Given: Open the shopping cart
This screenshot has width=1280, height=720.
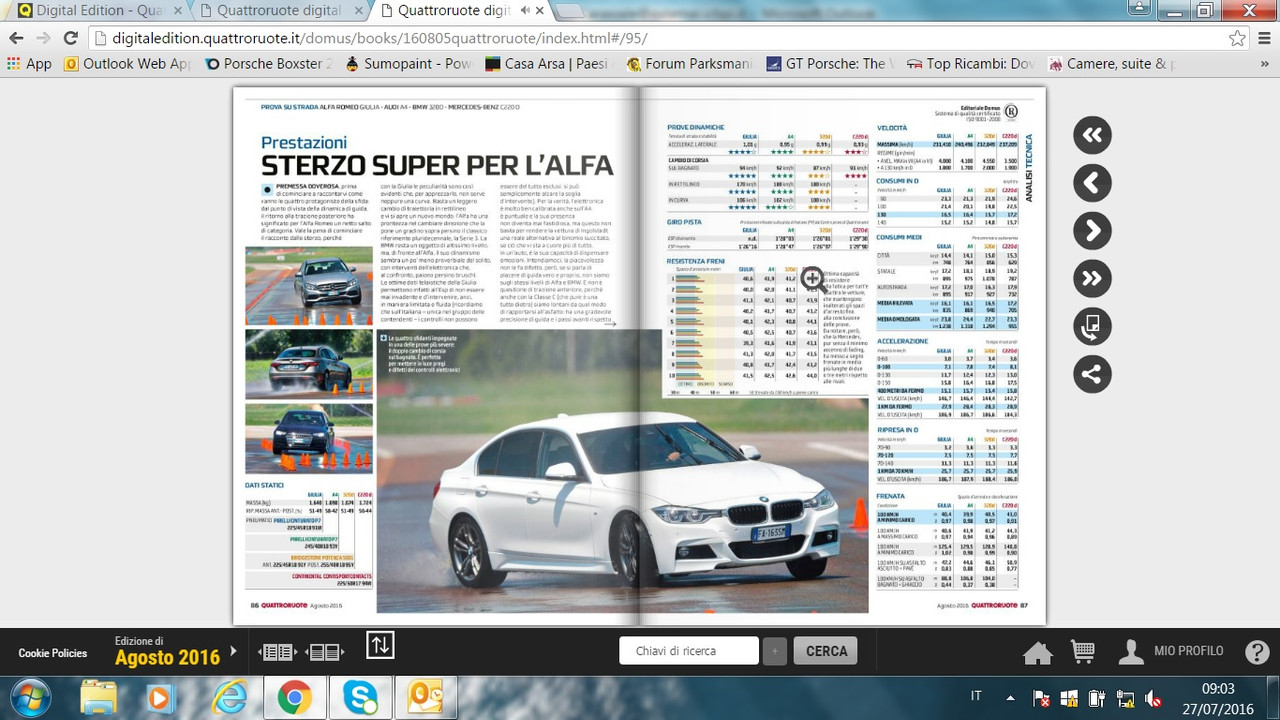Looking at the screenshot, I should click(x=1082, y=652).
